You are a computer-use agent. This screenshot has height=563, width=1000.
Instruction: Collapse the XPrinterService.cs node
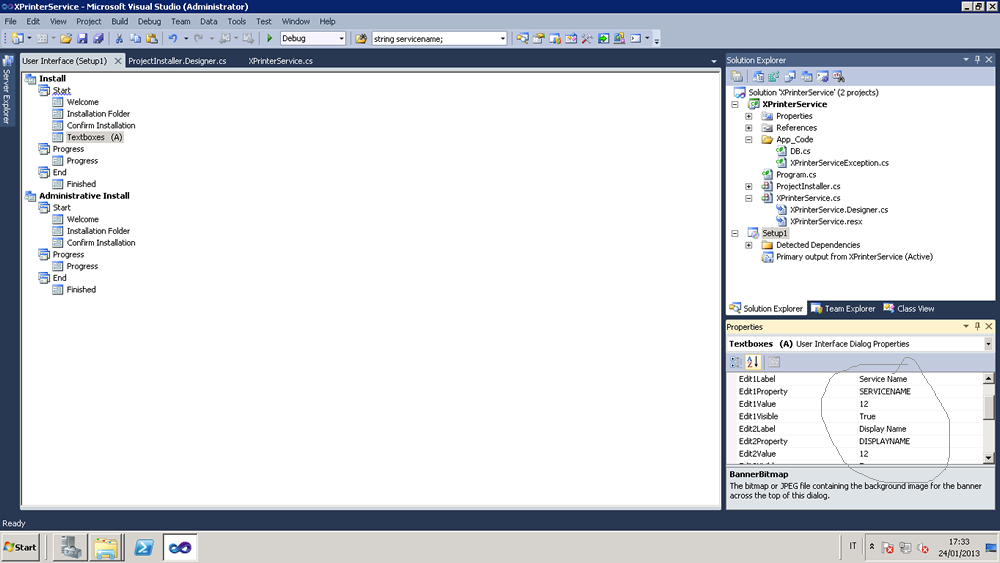[x=749, y=198]
